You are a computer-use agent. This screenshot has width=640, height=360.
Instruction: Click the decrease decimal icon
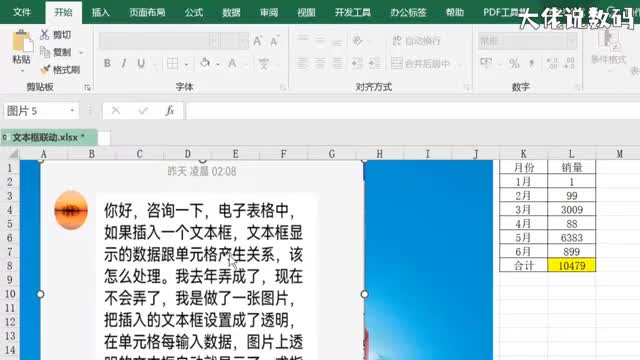pos(569,63)
